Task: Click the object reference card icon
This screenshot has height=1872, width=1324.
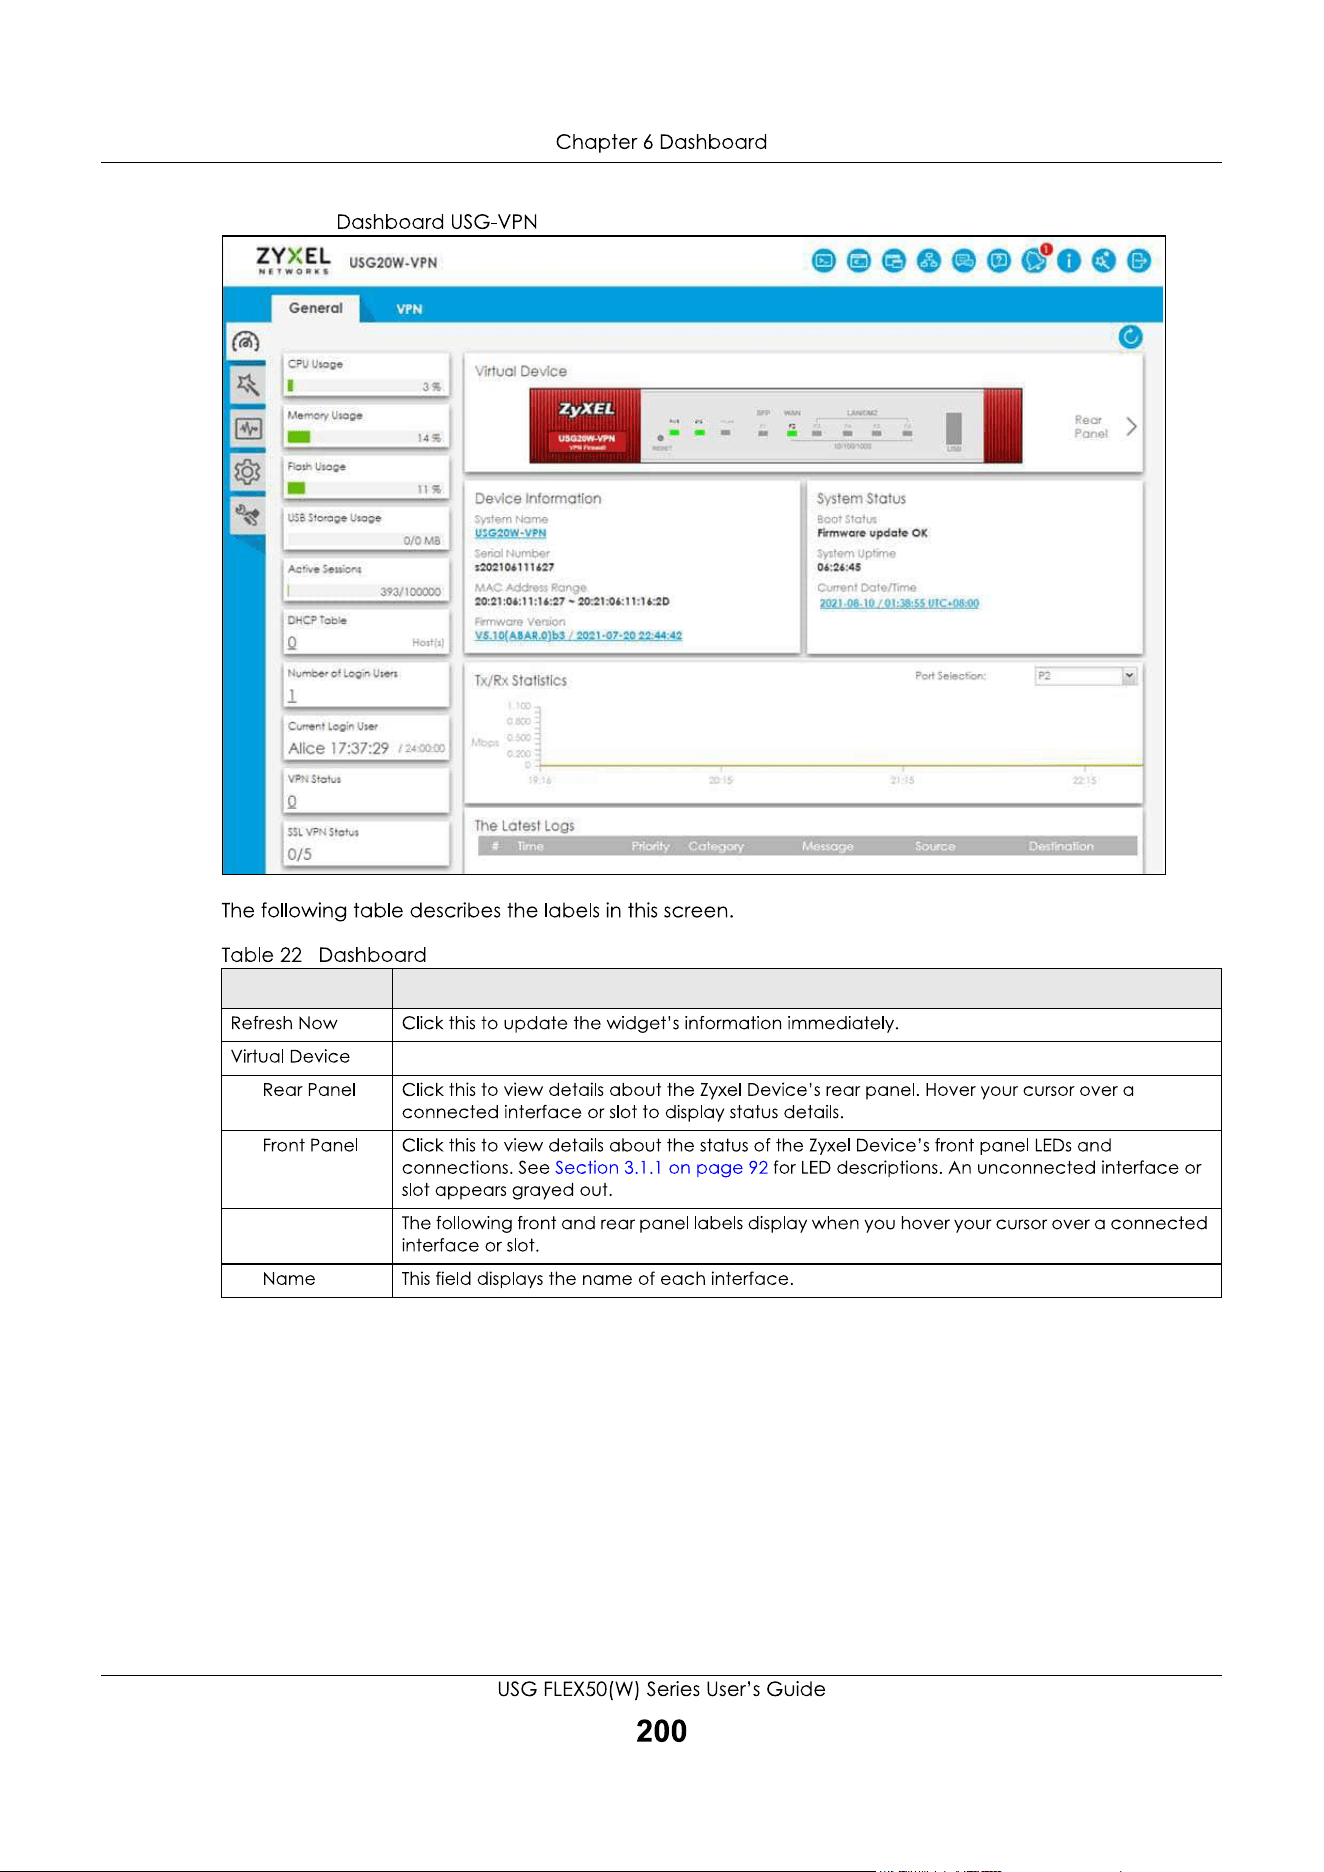Action: pos(894,261)
